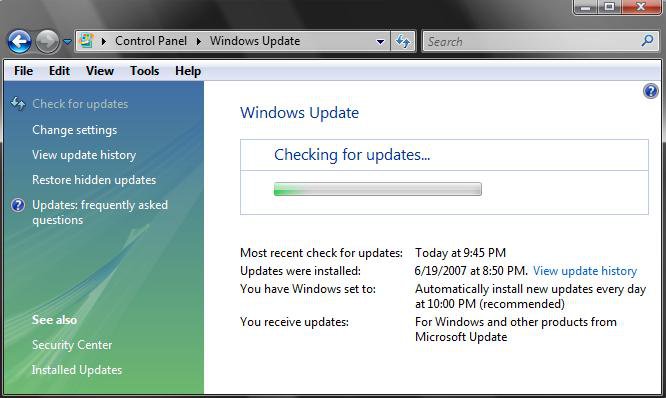Open the Help menu
Viewport: 666px width, 398px height.
coord(188,71)
